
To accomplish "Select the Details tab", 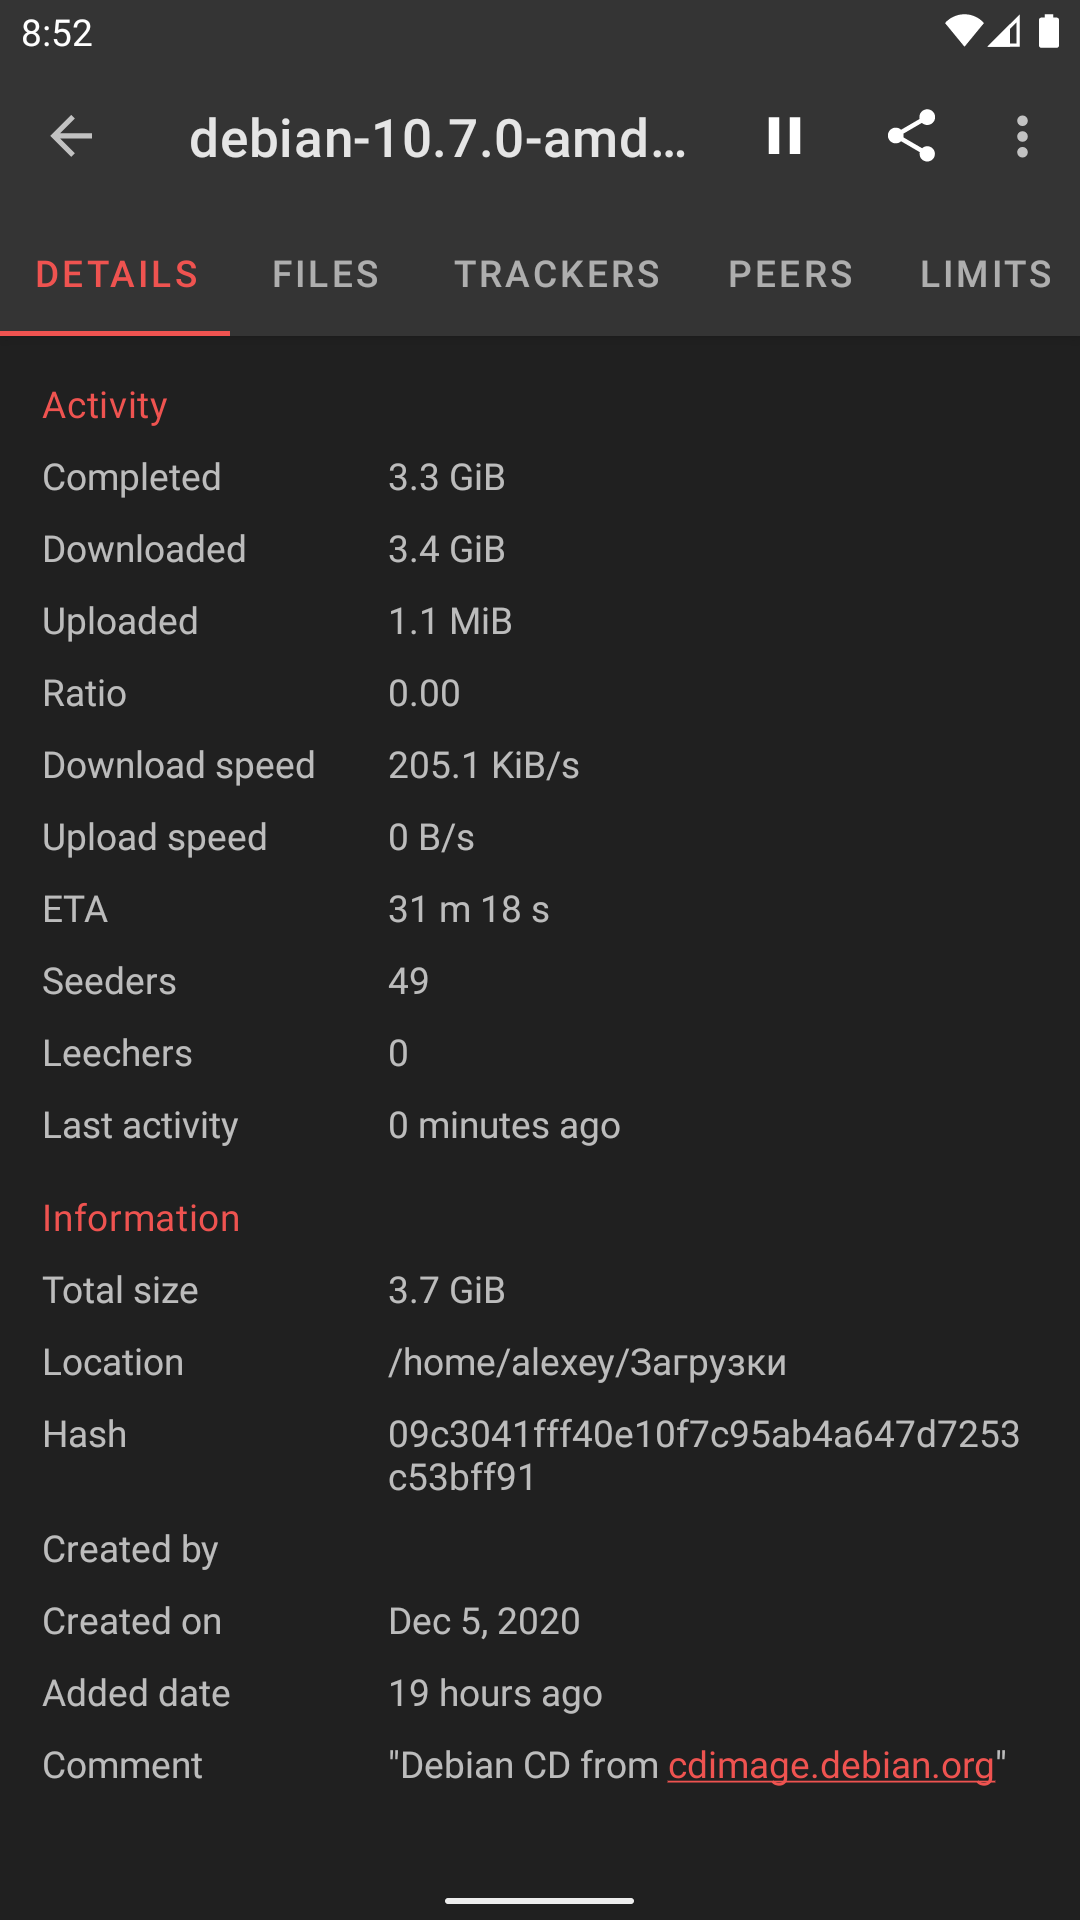I will tap(117, 274).
